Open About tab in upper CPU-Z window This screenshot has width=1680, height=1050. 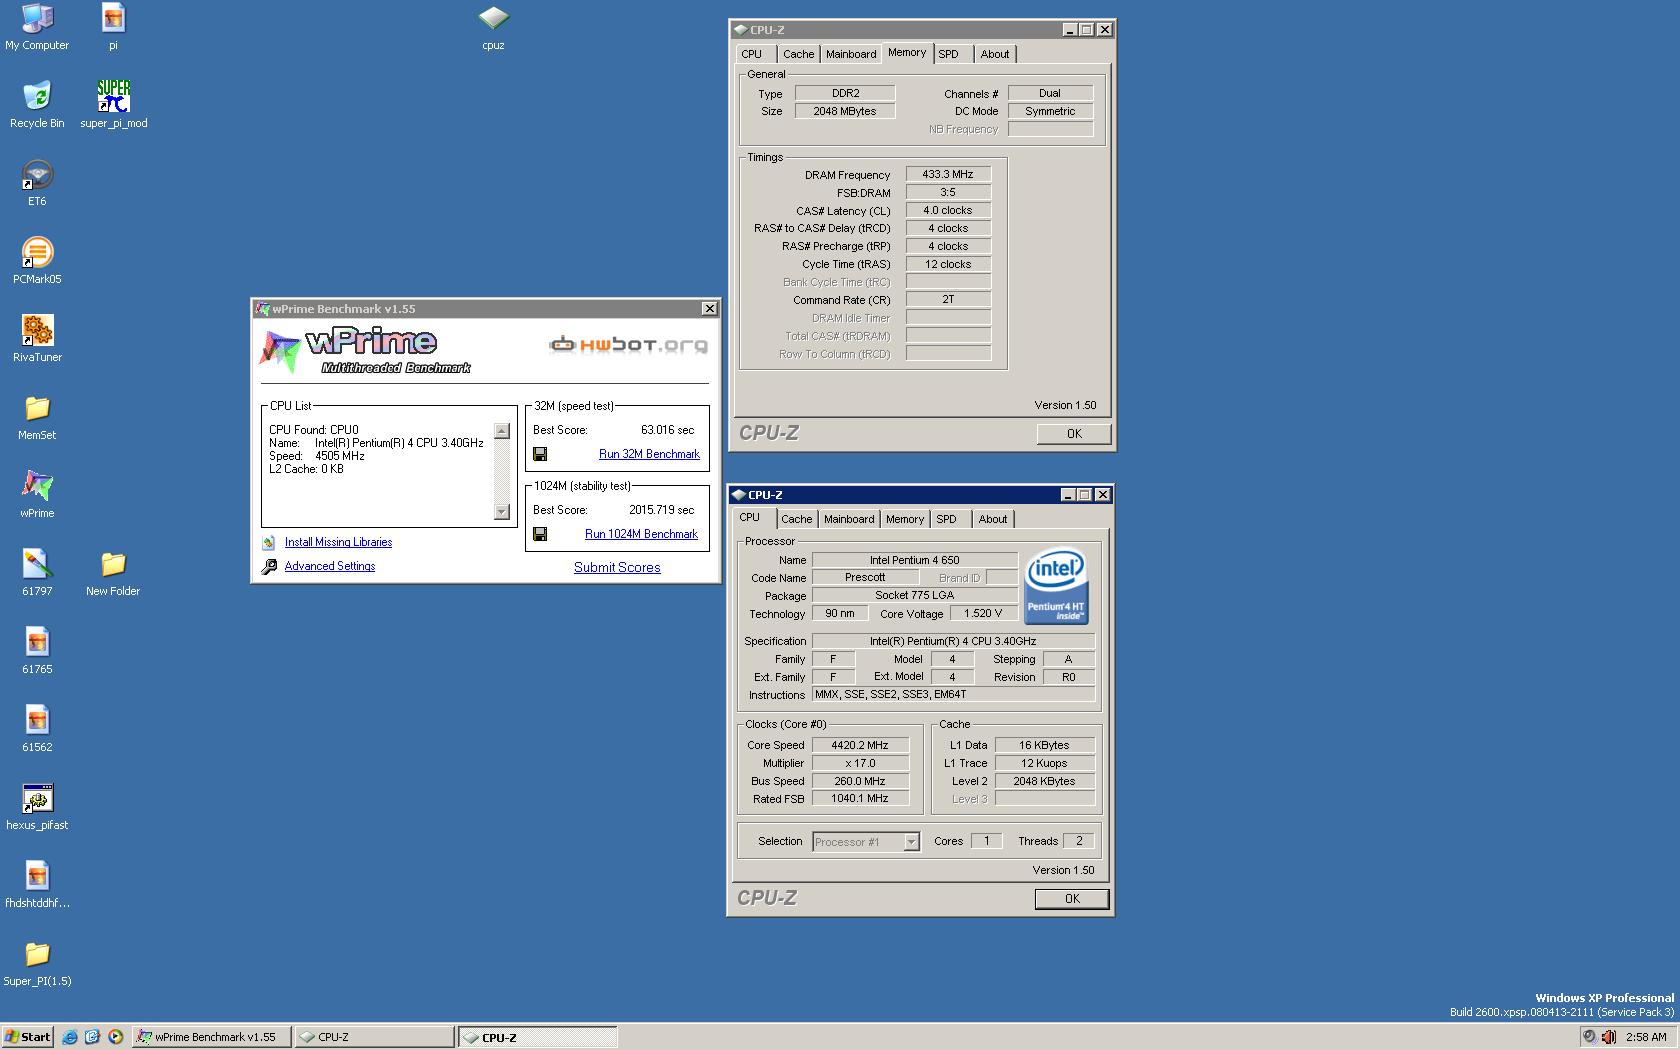click(x=995, y=54)
